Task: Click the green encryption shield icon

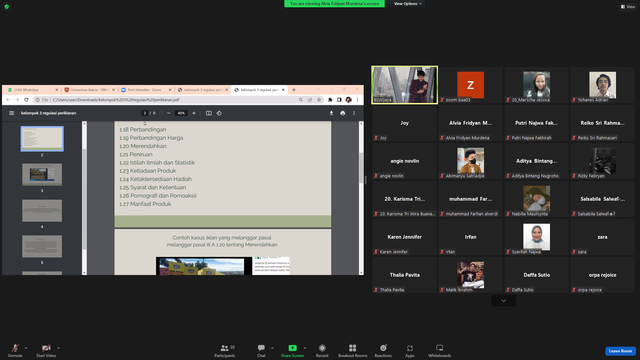Action: [7, 7]
